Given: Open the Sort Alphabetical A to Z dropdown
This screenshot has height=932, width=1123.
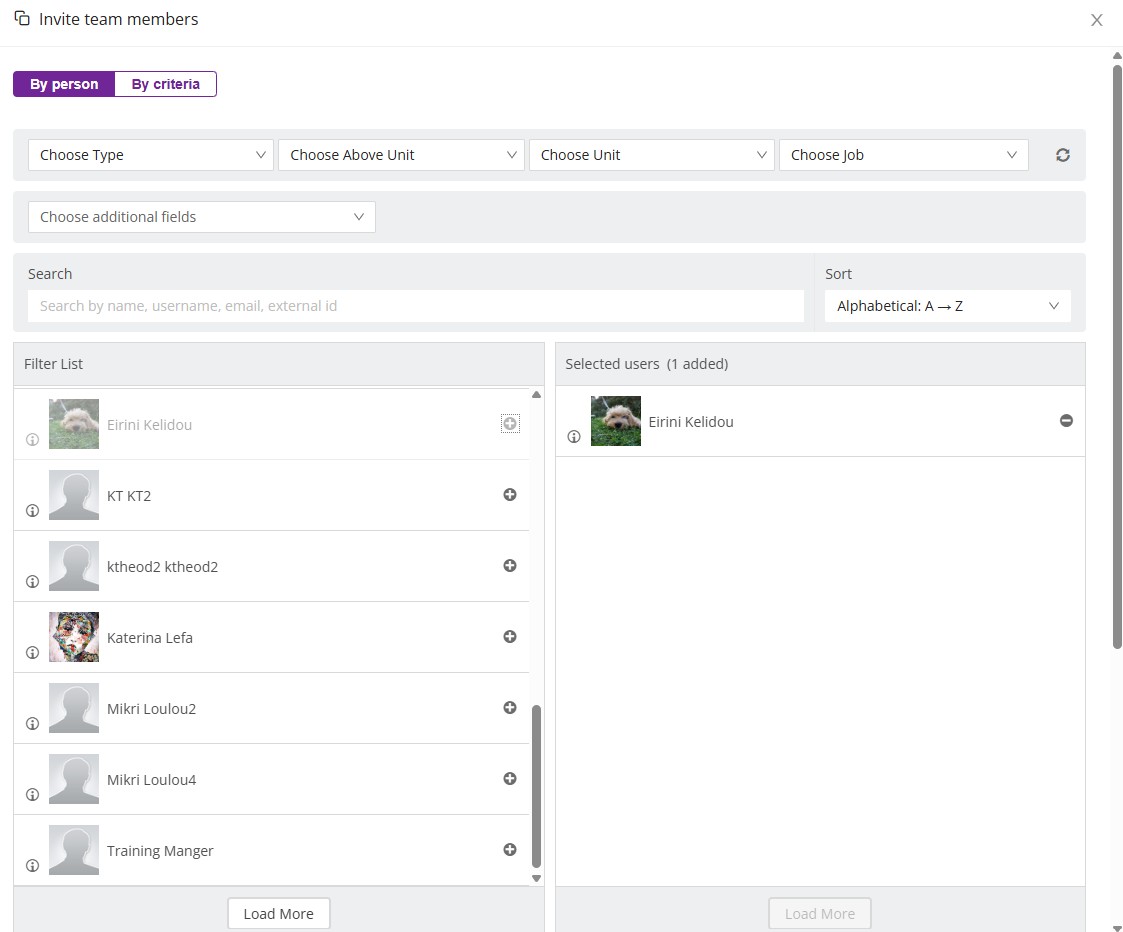Looking at the screenshot, I should (x=948, y=306).
